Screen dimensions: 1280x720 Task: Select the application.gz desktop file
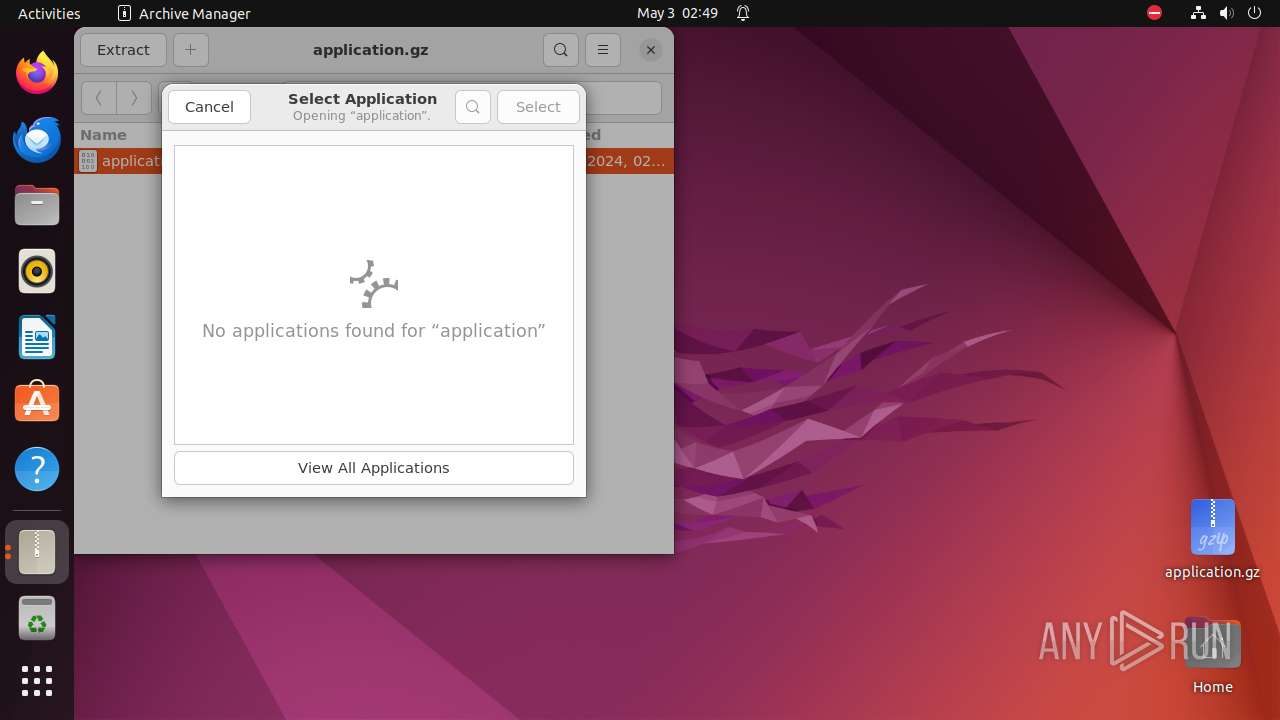click(1212, 539)
